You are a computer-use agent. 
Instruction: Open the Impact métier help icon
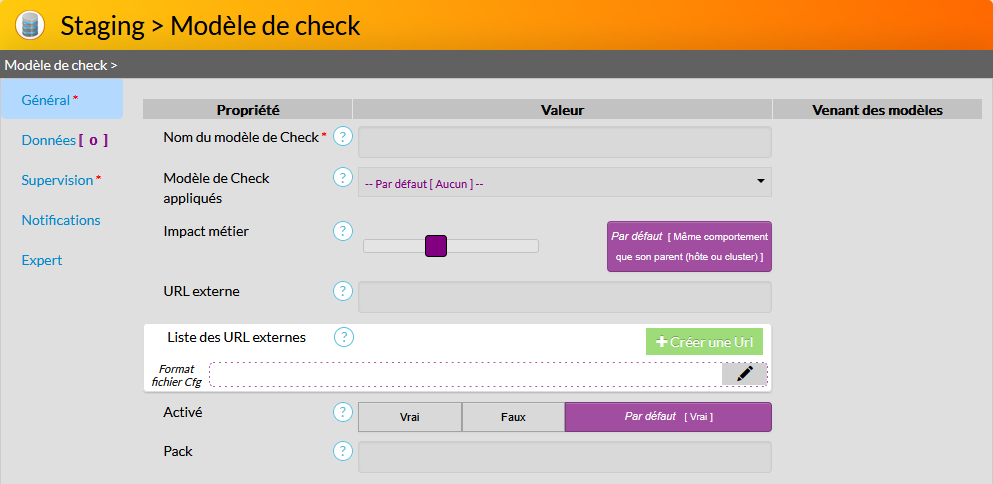tap(343, 231)
